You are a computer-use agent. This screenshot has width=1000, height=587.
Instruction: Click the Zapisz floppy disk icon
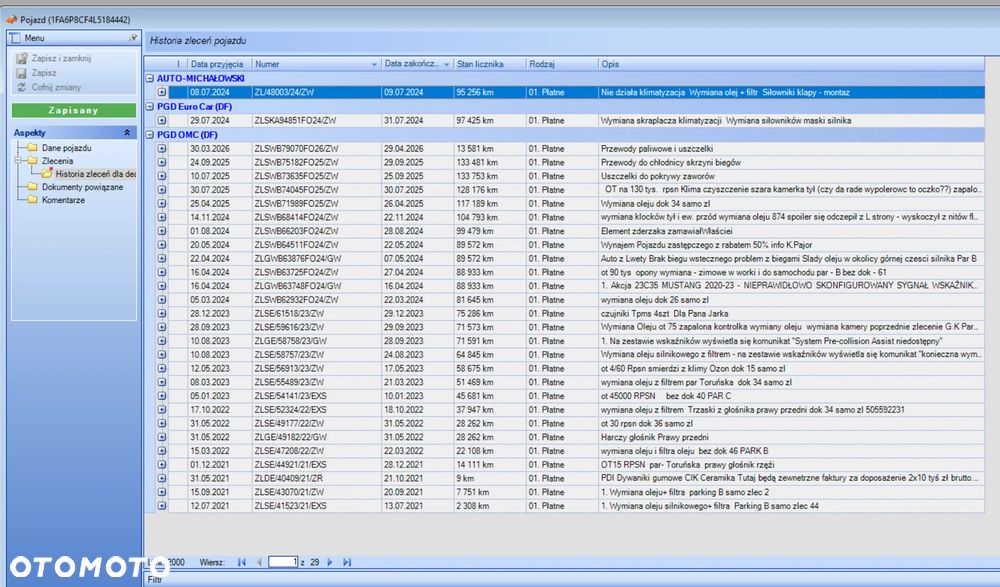(22, 73)
